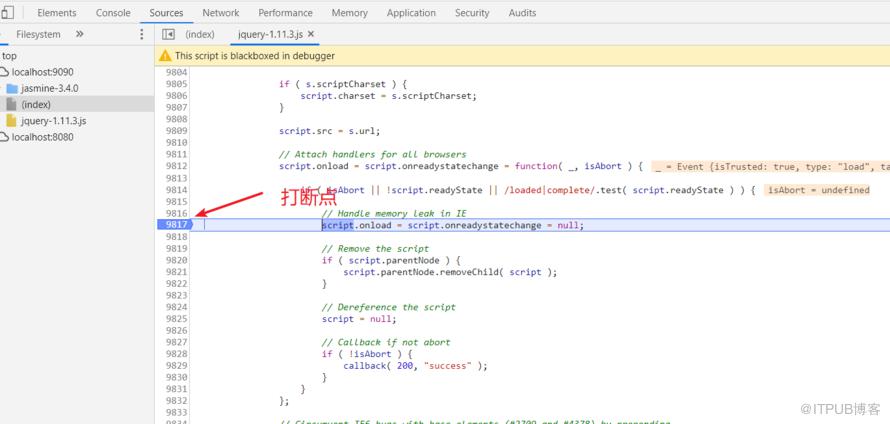Select localhost:8080 in the file tree
Image resolution: width=890 pixels, height=424 pixels.
click(x=43, y=137)
